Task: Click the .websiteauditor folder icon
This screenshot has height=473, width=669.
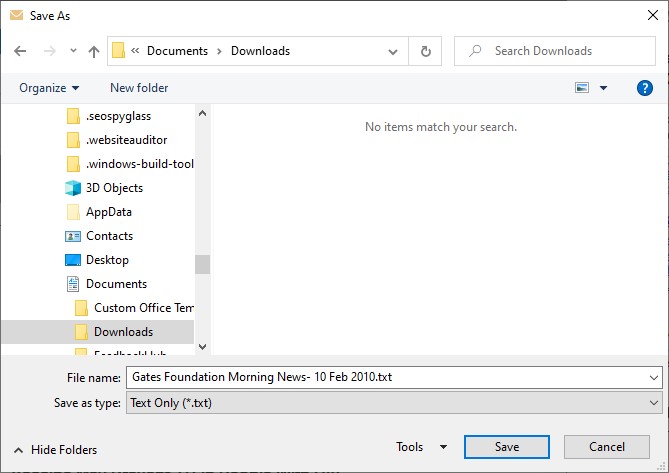Action: (x=73, y=140)
